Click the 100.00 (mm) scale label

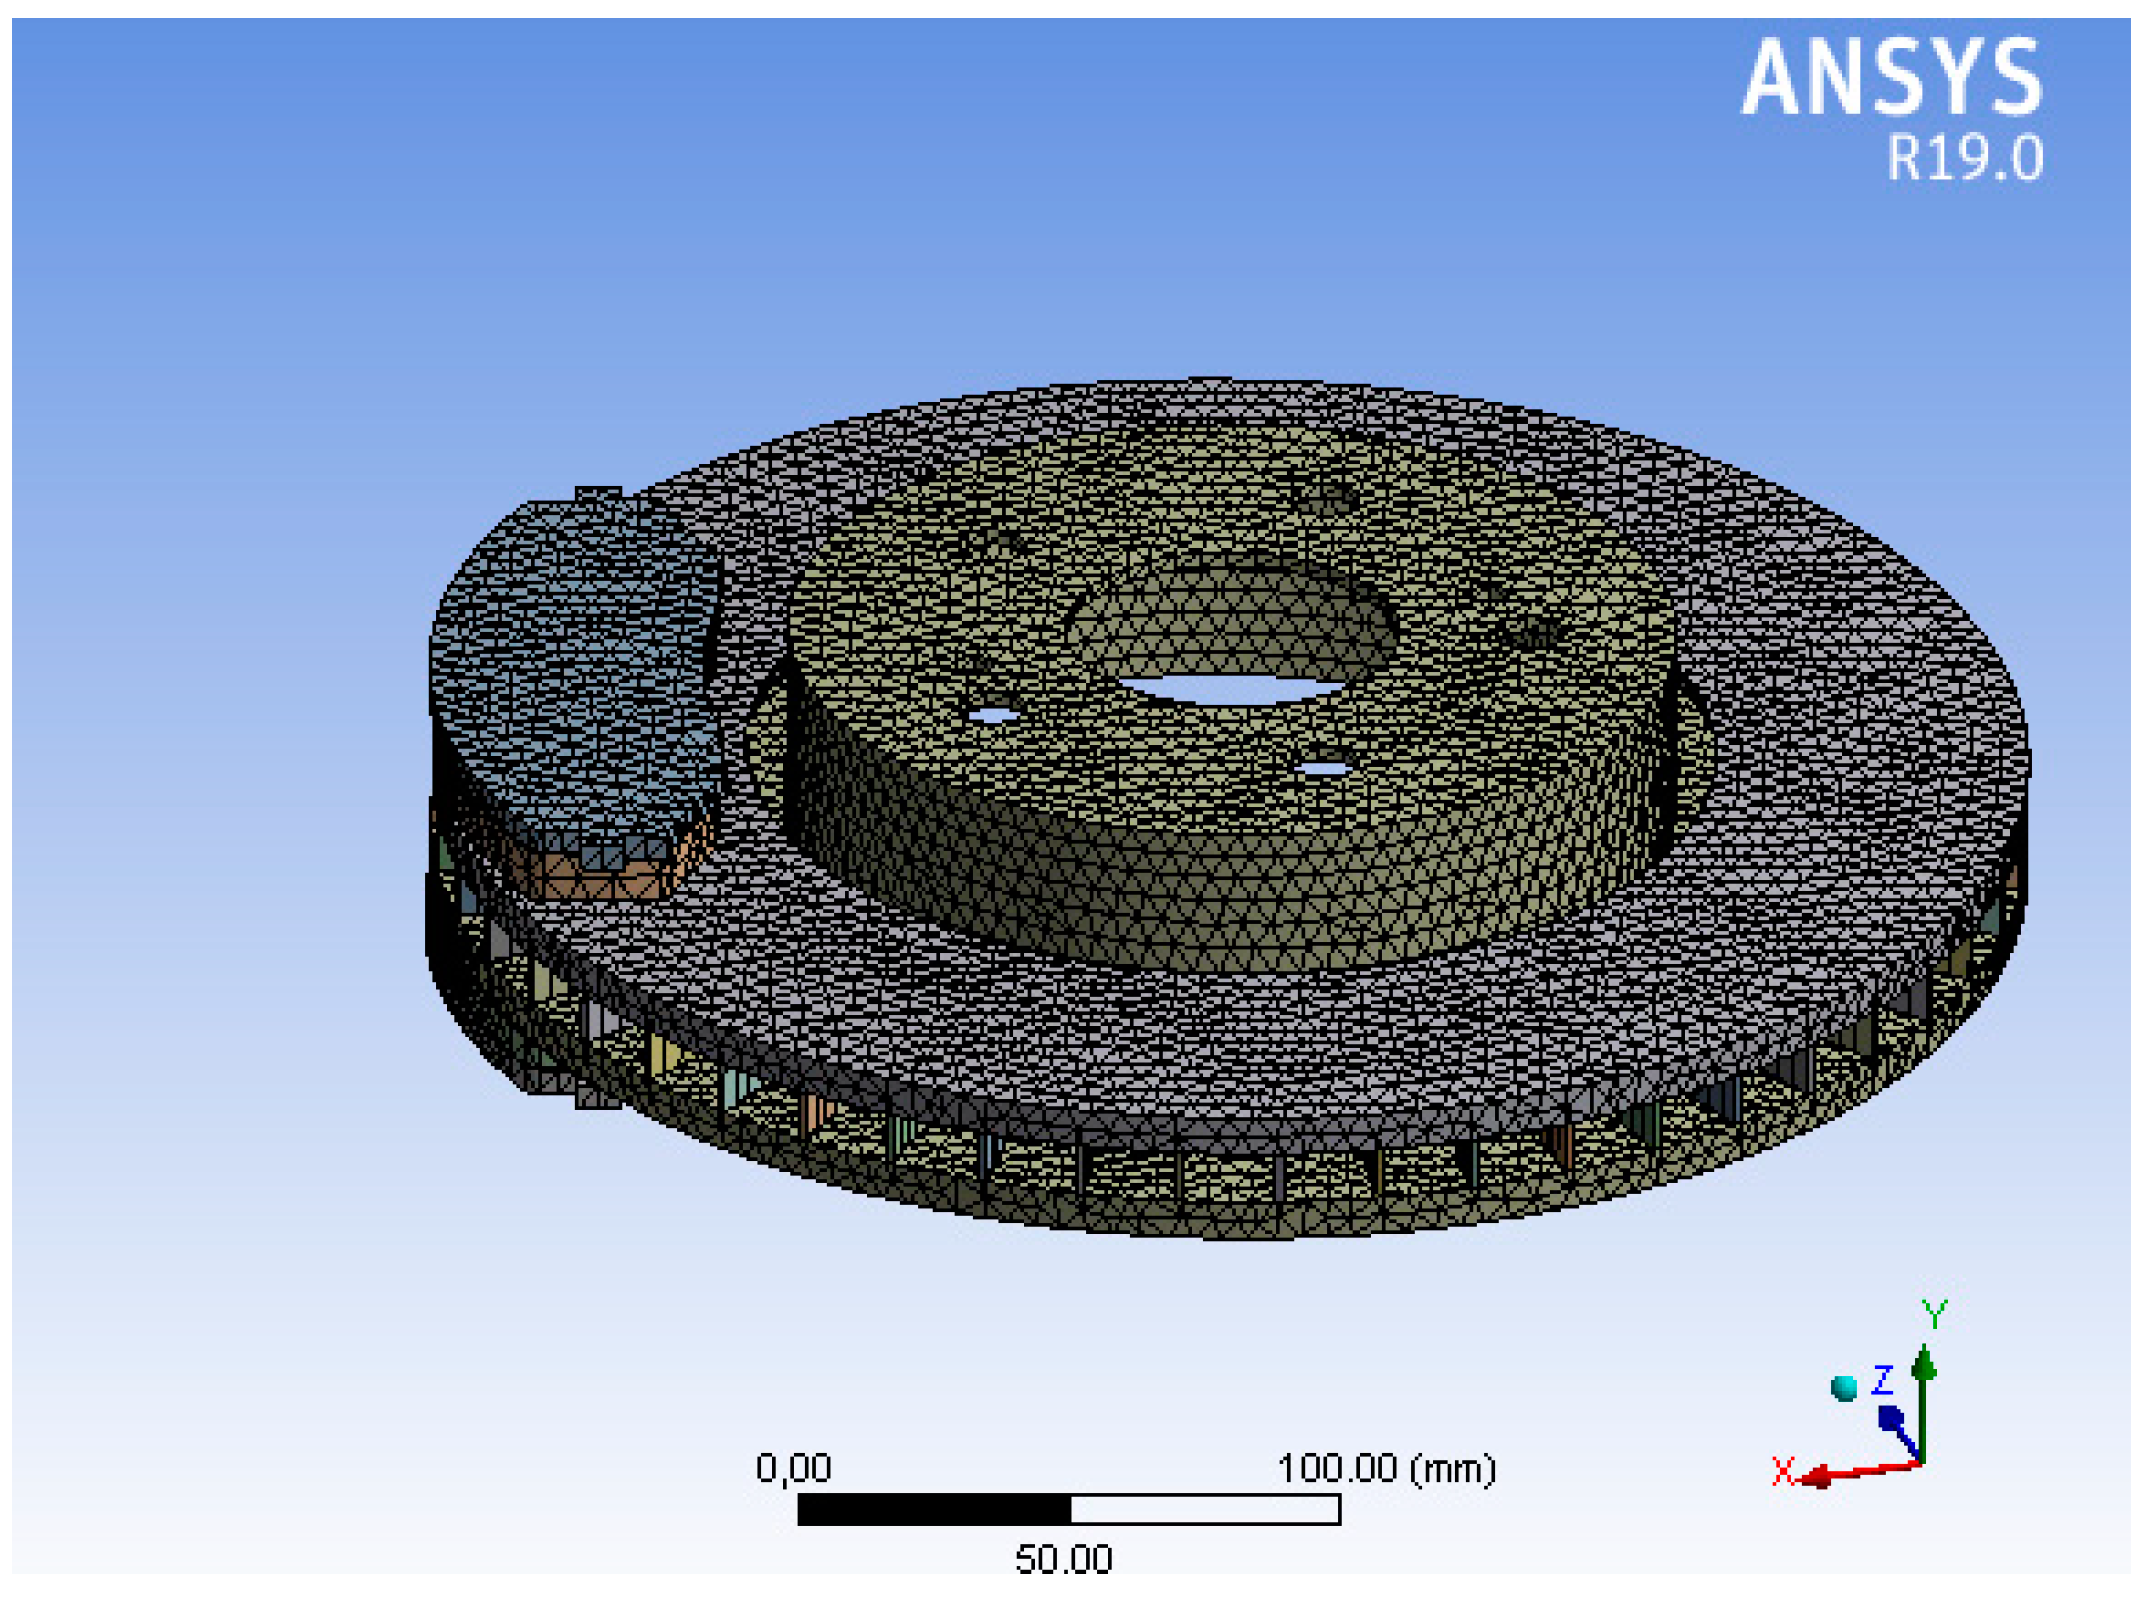pyautogui.click(x=1386, y=1468)
